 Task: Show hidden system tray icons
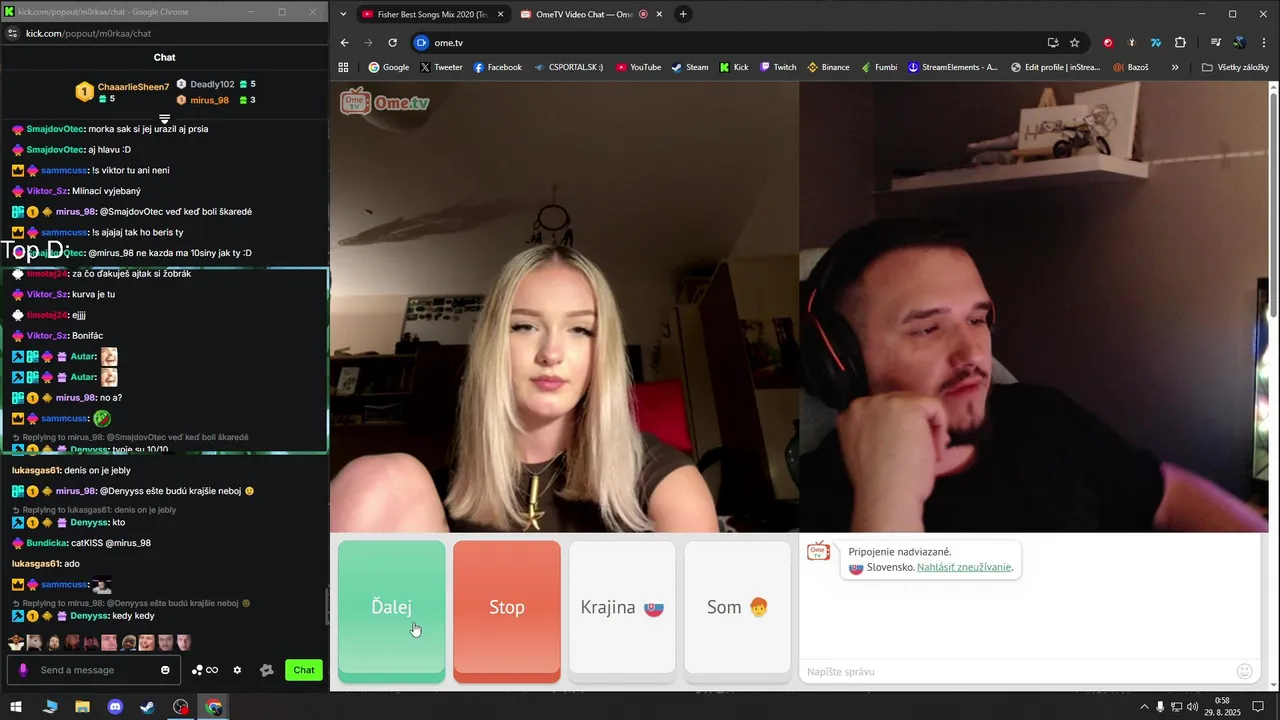(1144, 707)
